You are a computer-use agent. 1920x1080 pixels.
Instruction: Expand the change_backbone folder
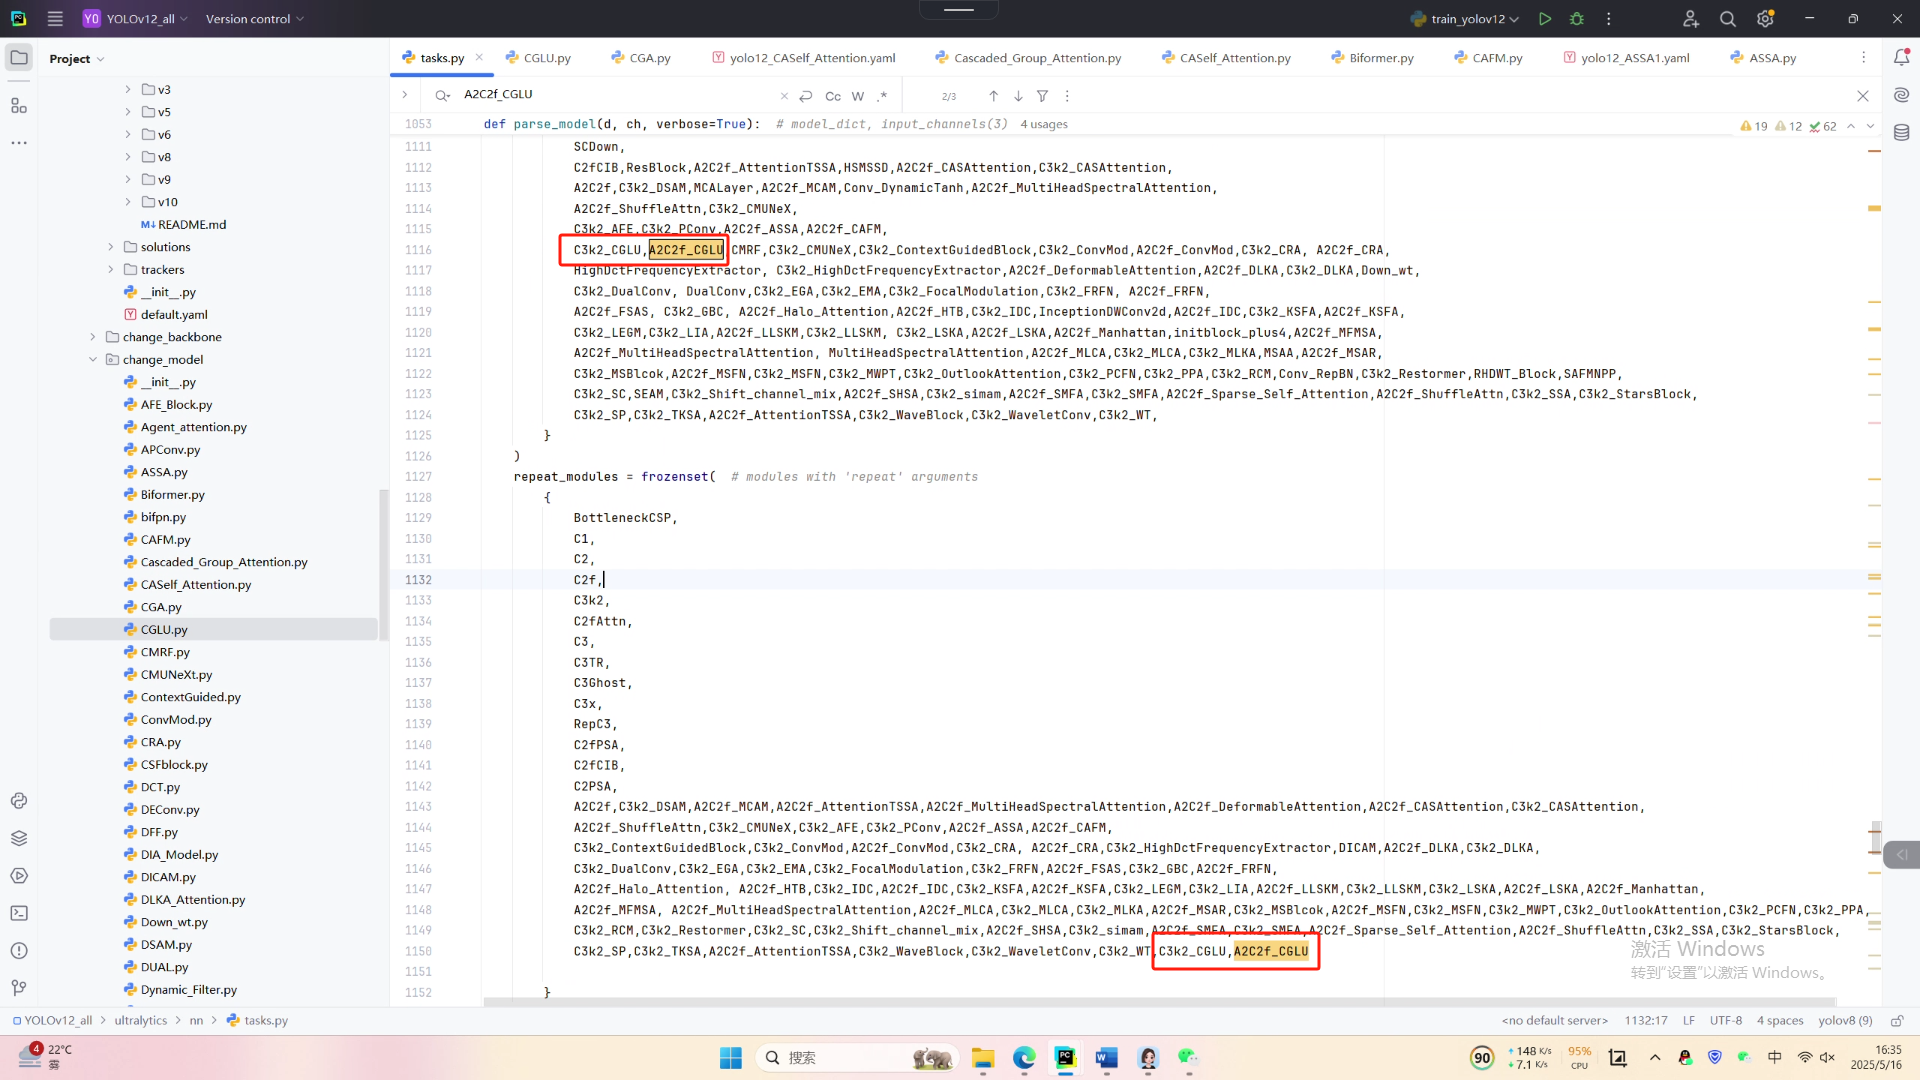tap(93, 337)
